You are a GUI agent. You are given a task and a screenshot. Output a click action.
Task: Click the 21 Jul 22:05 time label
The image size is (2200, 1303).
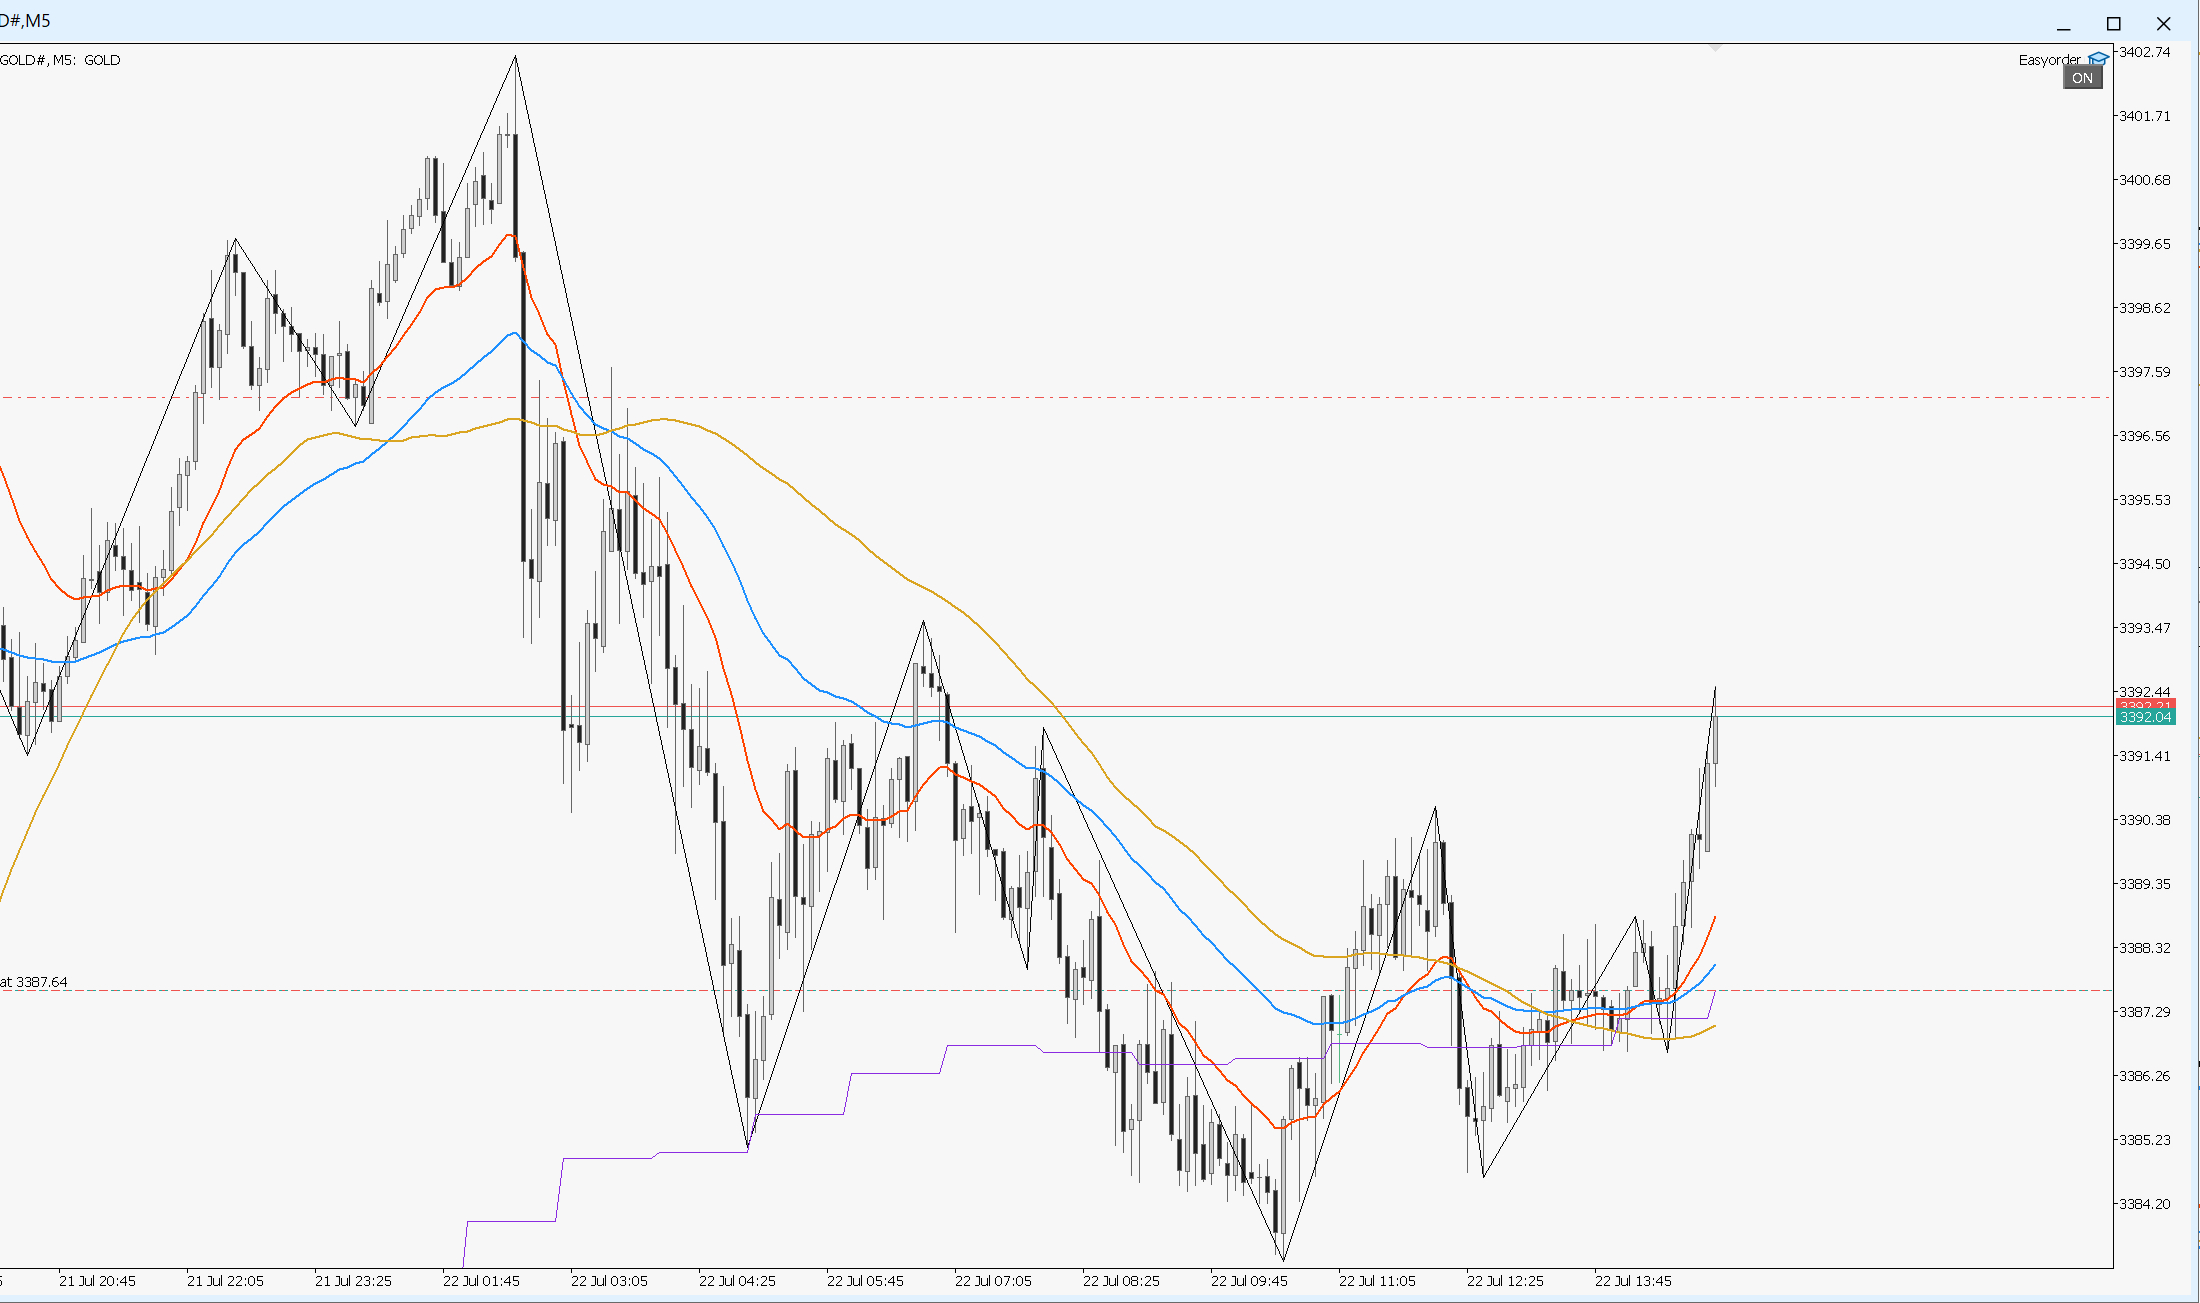(x=225, y=1281)
